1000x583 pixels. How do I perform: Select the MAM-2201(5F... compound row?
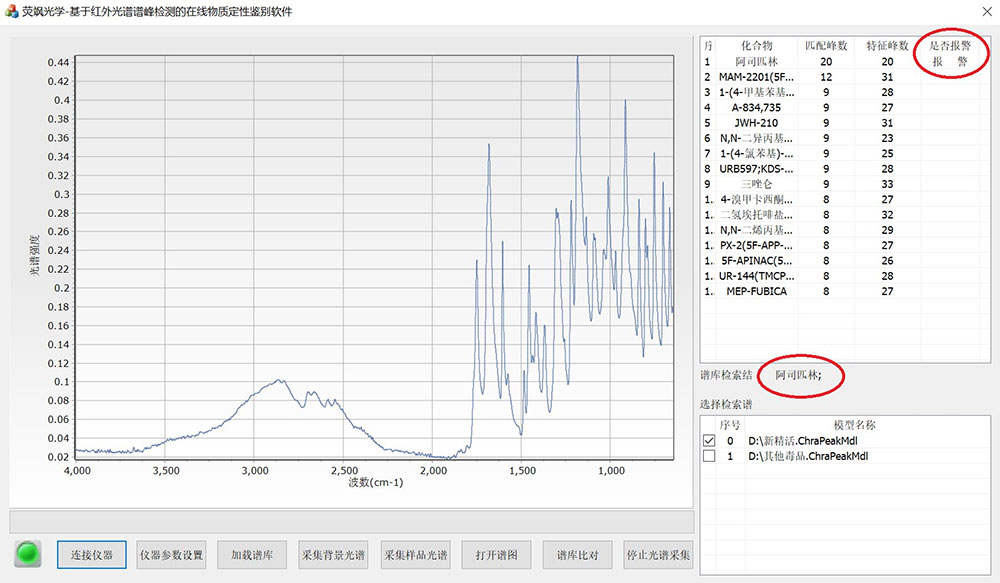click(x=845, y=77)
